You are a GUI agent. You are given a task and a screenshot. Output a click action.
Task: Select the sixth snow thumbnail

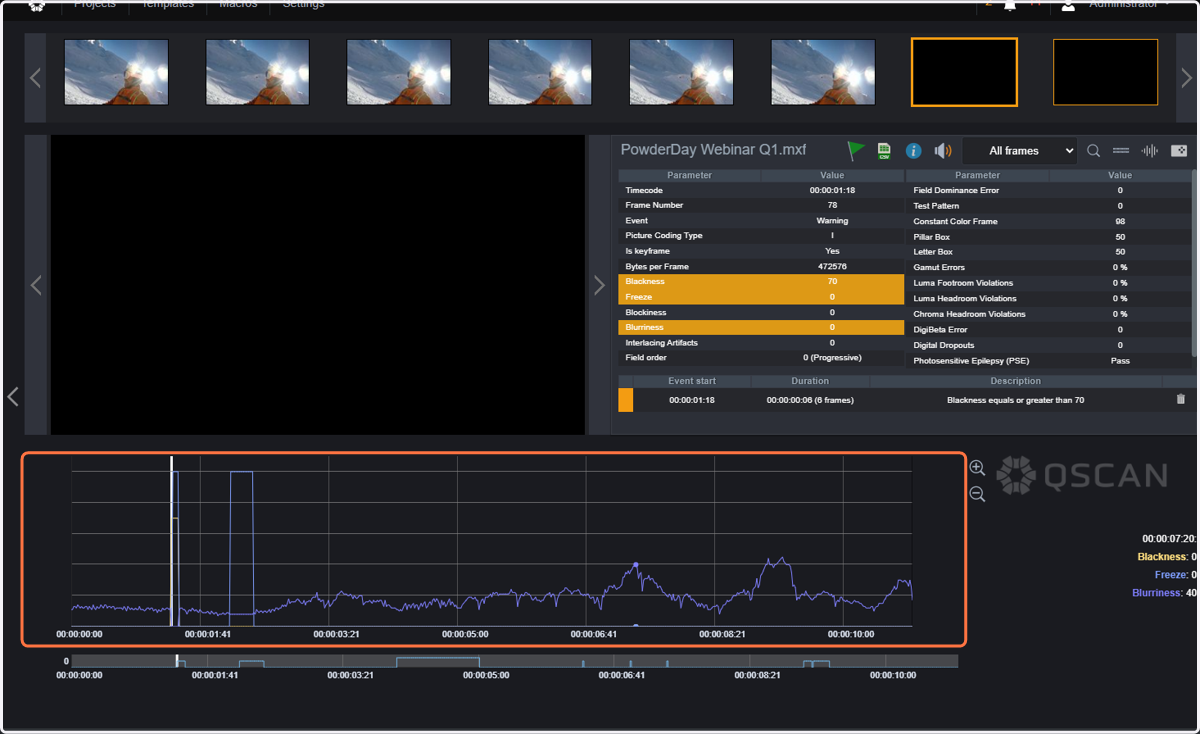pyautogui.click(x=823, y=72)
